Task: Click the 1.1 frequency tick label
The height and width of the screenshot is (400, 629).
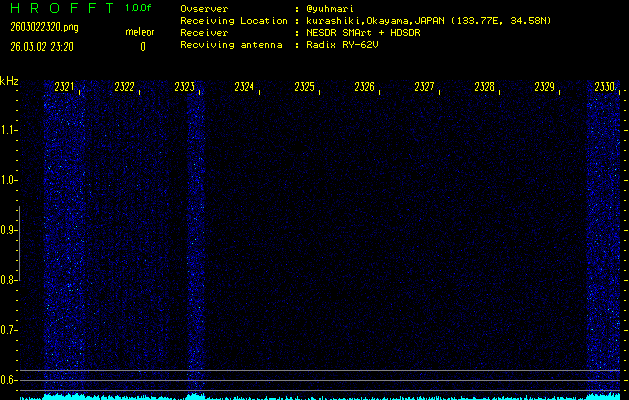Action: click(x=10, y=130)
